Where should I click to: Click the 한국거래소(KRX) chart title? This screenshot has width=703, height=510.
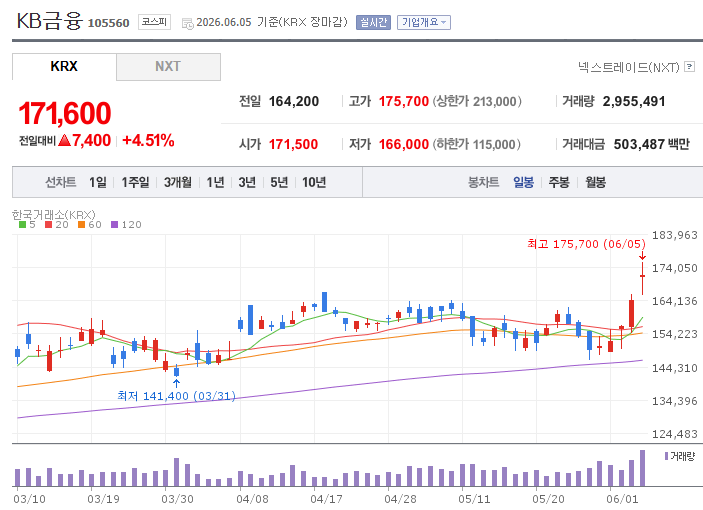point(54,215)
